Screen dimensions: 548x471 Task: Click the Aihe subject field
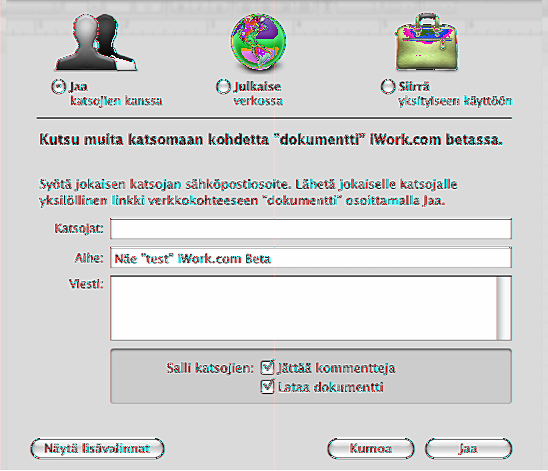311,258
